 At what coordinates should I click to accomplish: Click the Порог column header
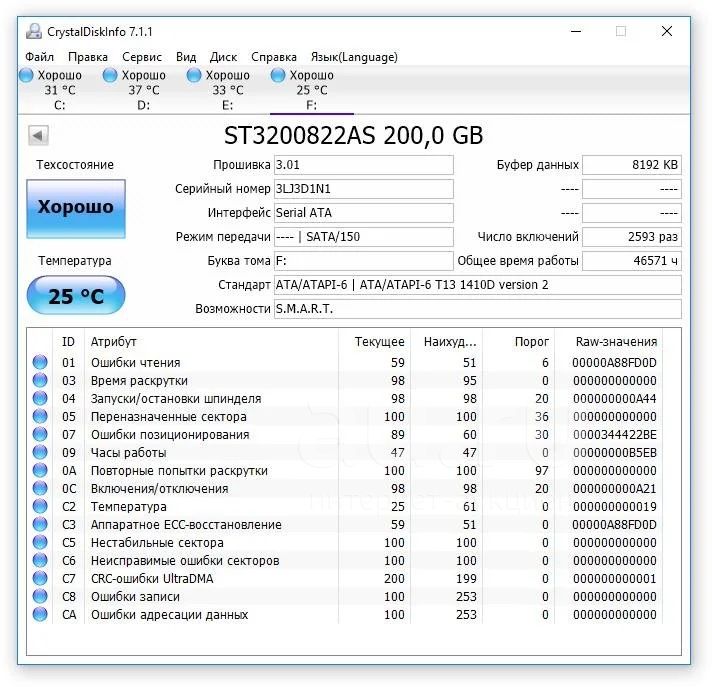519,341
